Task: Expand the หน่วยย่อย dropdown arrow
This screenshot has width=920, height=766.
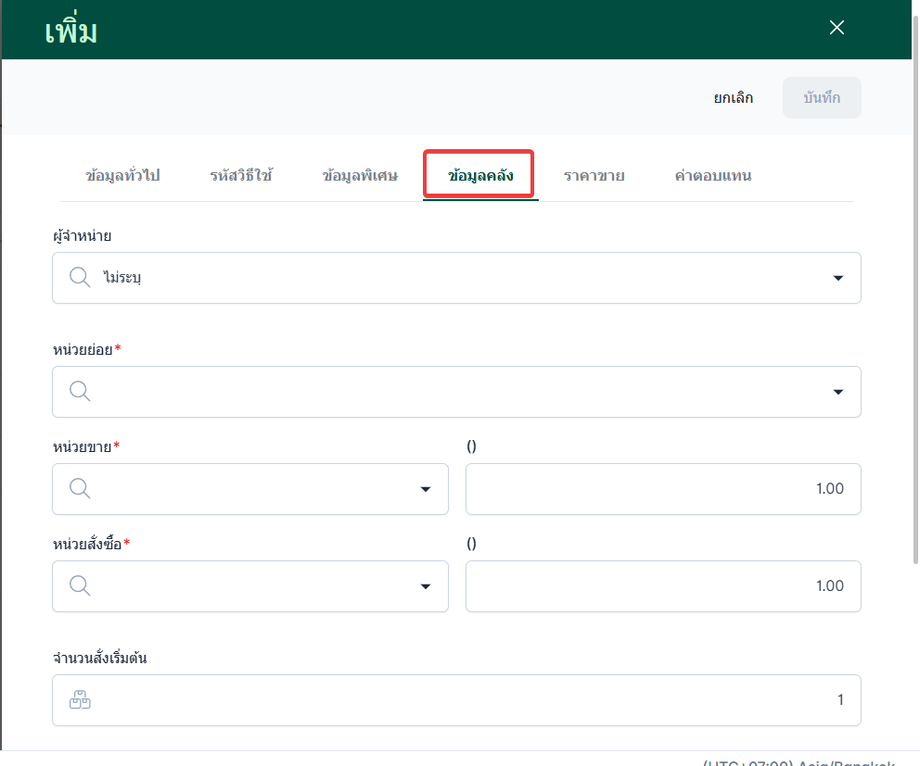Action: 838,392
